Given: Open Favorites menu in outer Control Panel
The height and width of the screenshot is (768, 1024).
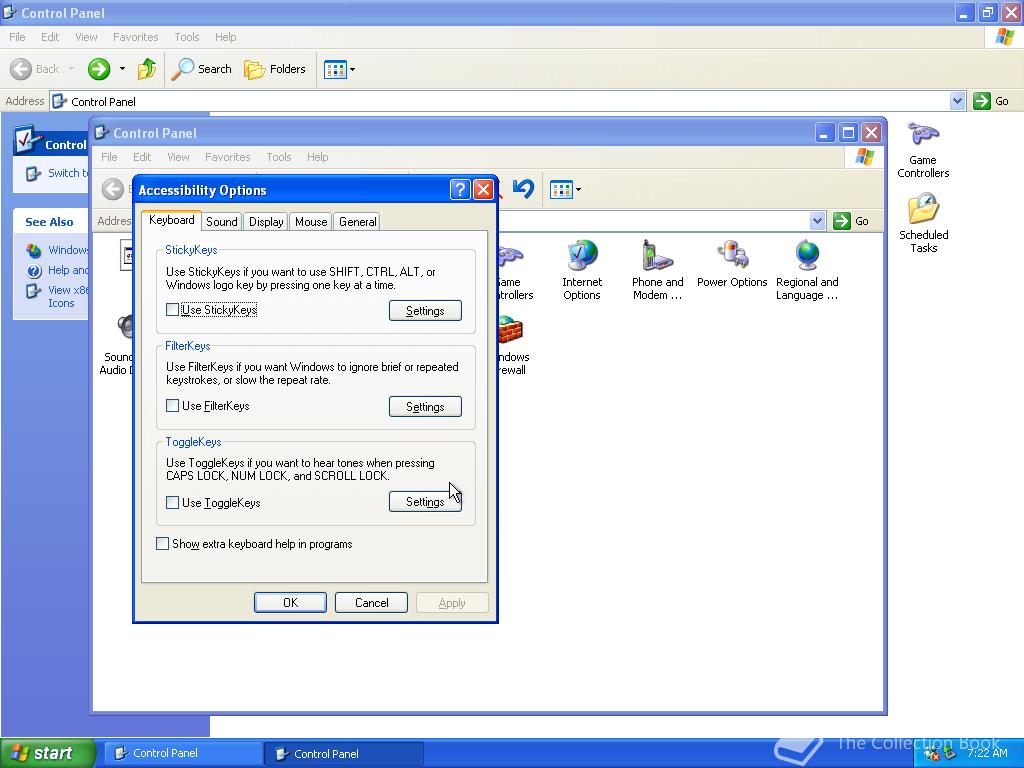Looking at the screenshot, I should 135,37.
